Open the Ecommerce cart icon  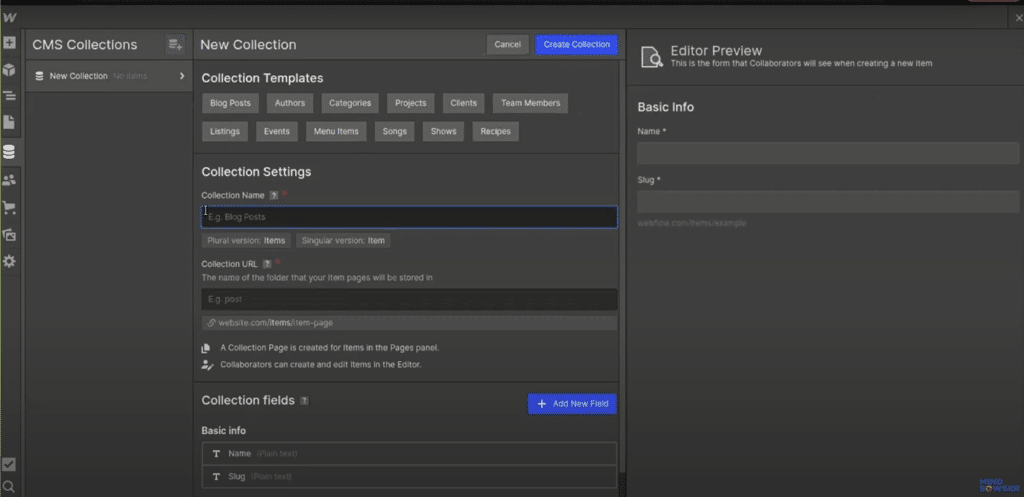9,207
